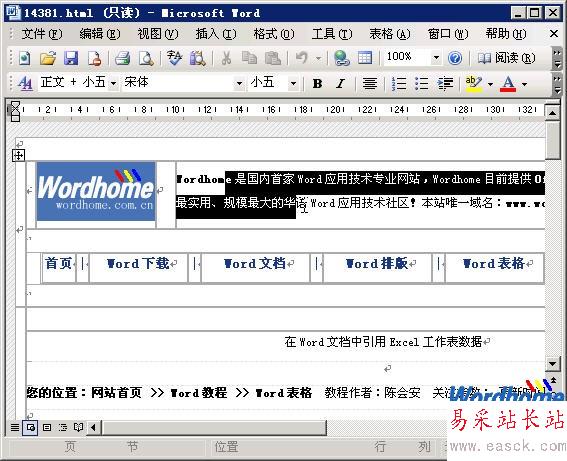Open the 插入(I) menu
The width and height of the screenshot is (567, 461).
216,34
